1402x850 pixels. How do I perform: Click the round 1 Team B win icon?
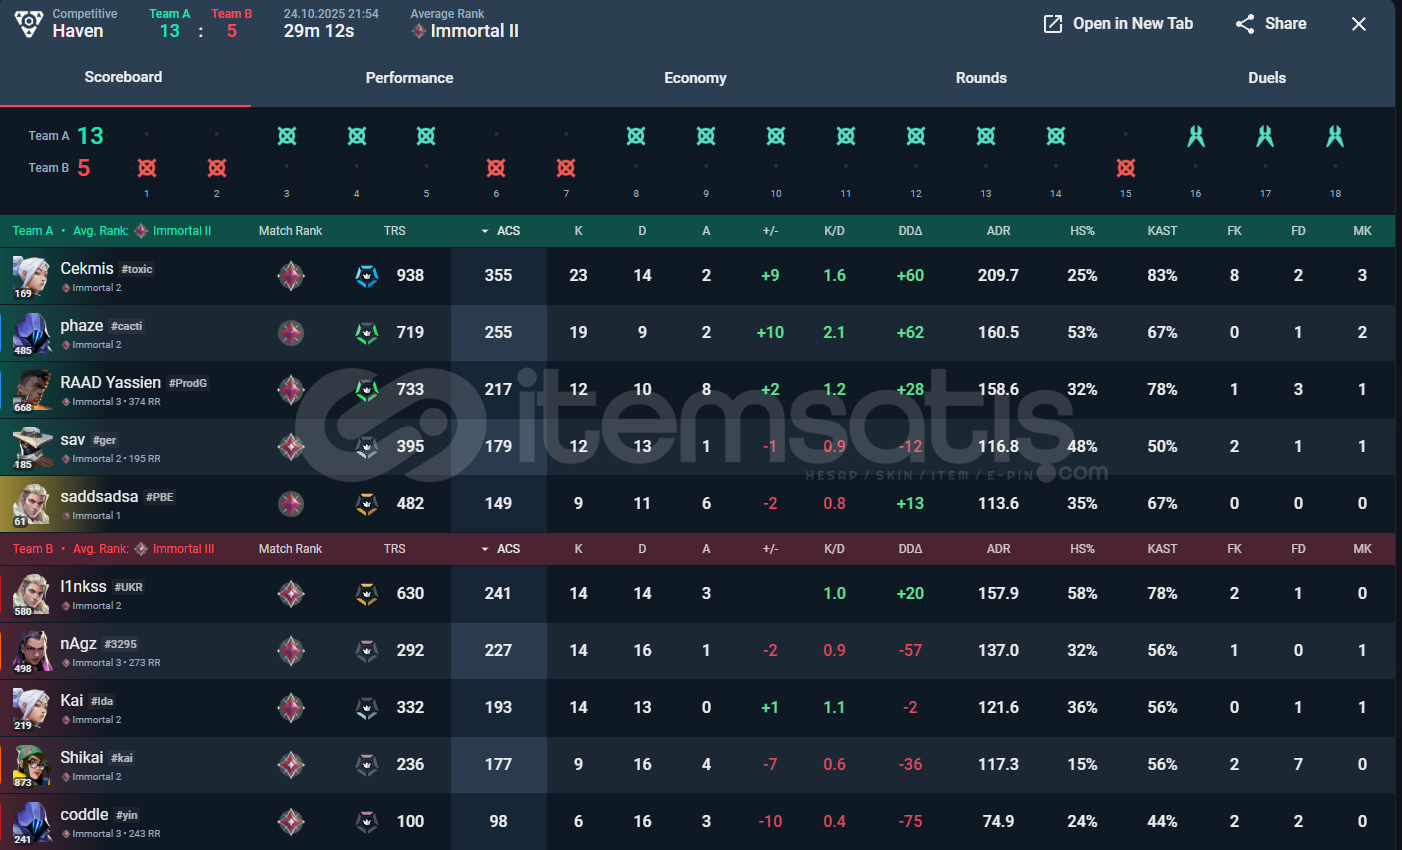tap(147, 168)
